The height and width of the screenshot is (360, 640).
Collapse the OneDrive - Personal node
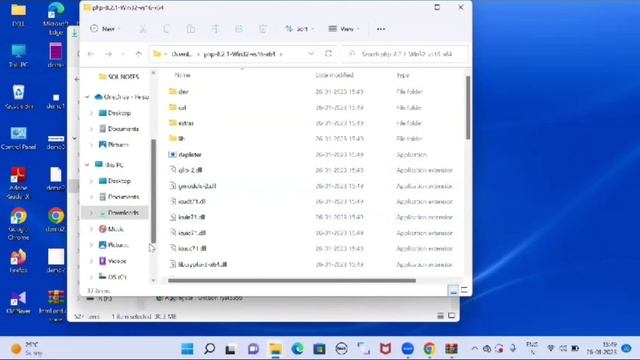pos(87,97)
